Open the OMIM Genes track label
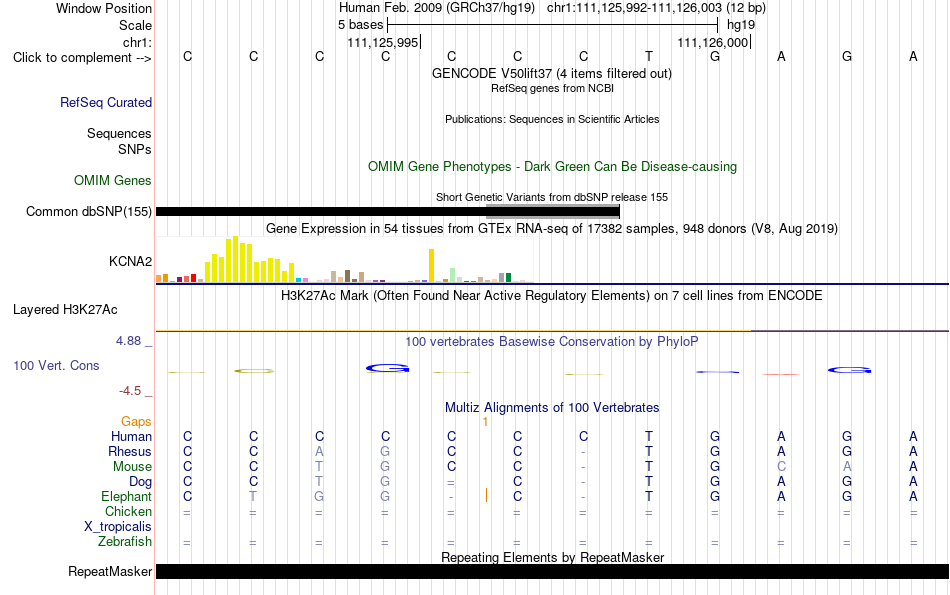Screen dimensions: 950x595 tap(113, 180)
